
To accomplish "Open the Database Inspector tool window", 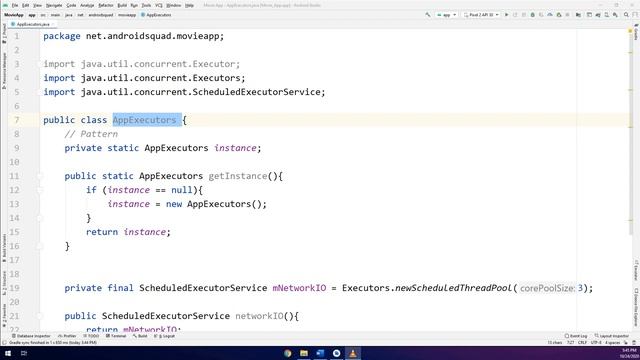I will coord(31,336).
